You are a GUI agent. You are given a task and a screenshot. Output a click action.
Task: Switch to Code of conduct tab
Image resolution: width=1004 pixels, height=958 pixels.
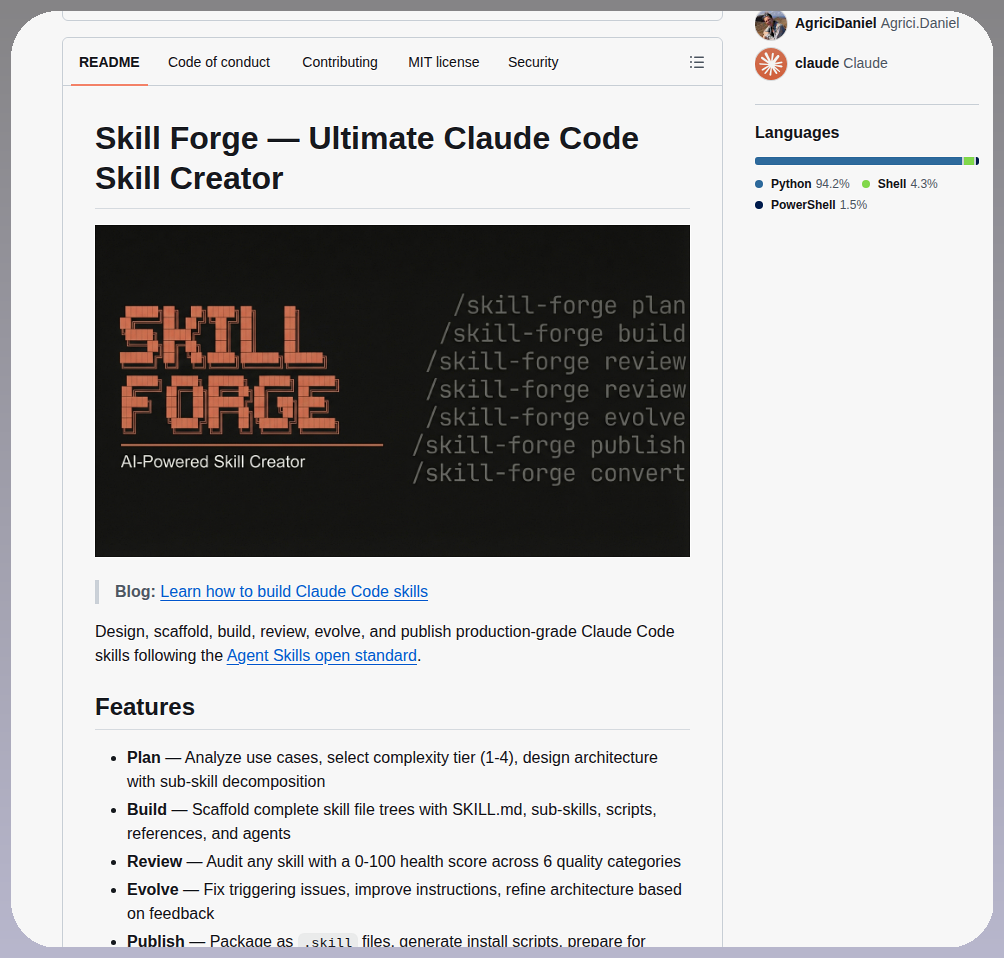click(219, 62)
